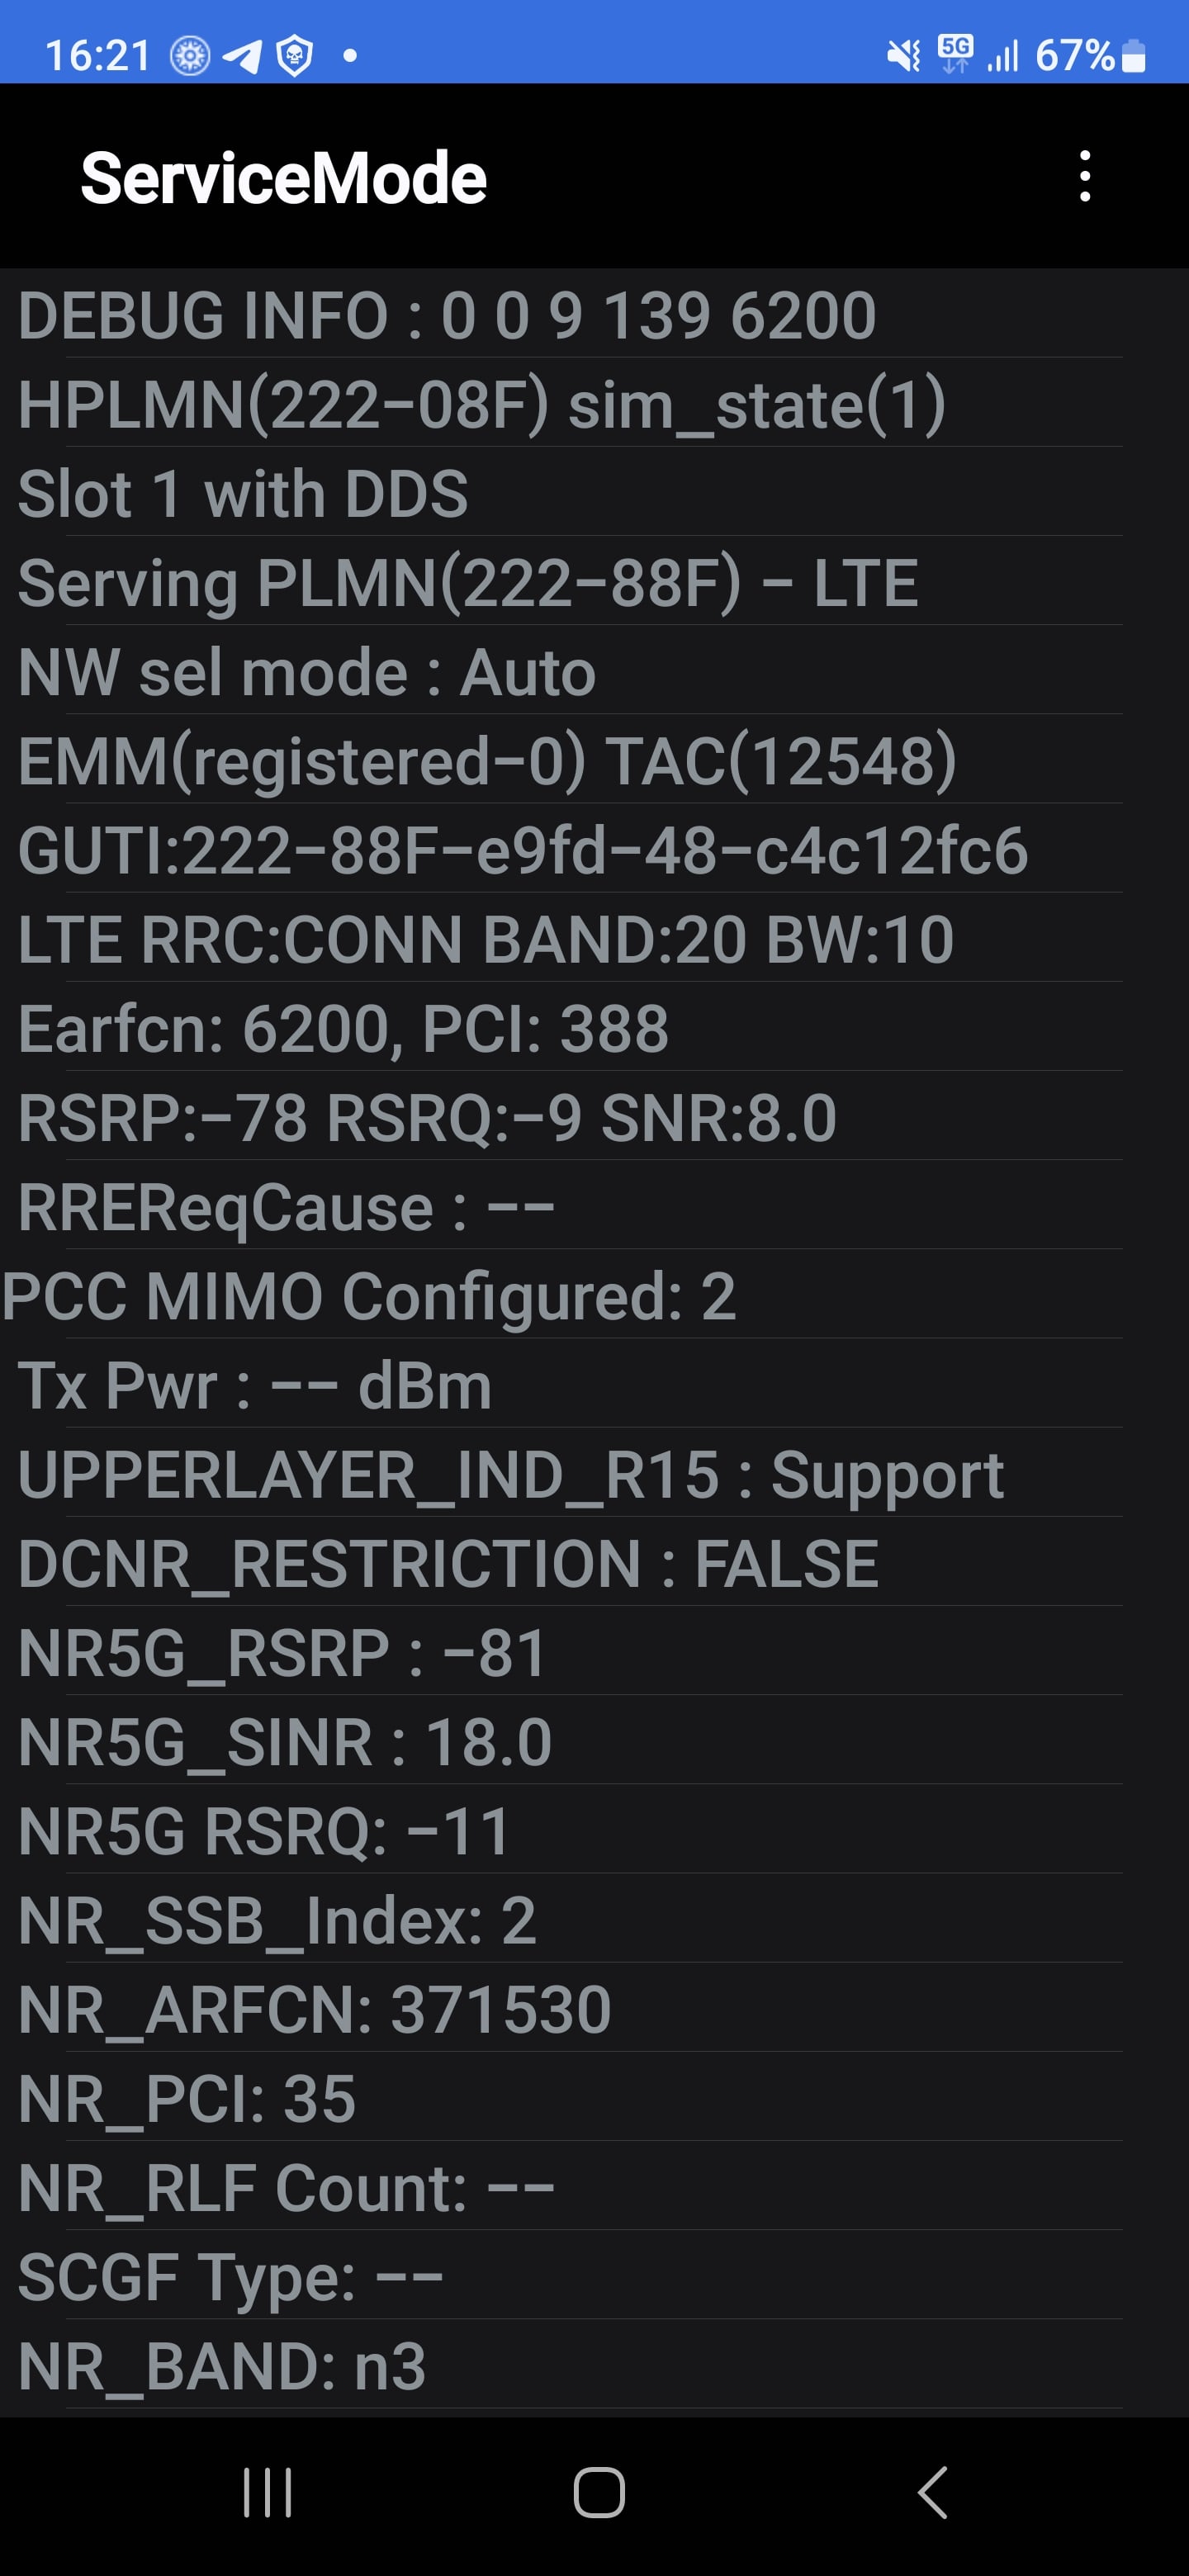Select the Serving PLMN(222-88F) - LTE row
The height and width of the screenshot is (2576, 1189).
point(594,582)
